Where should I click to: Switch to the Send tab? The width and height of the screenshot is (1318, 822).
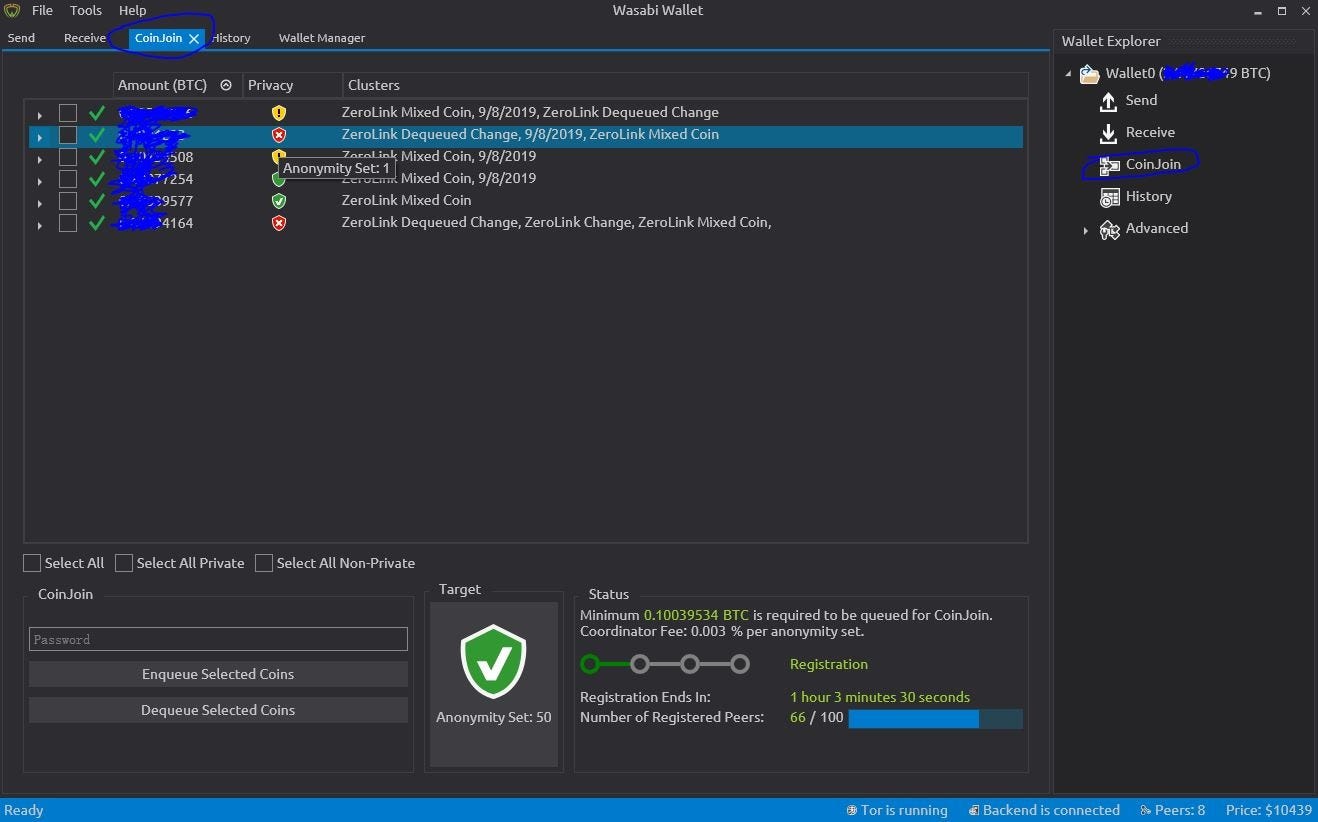tap(21, 38)
